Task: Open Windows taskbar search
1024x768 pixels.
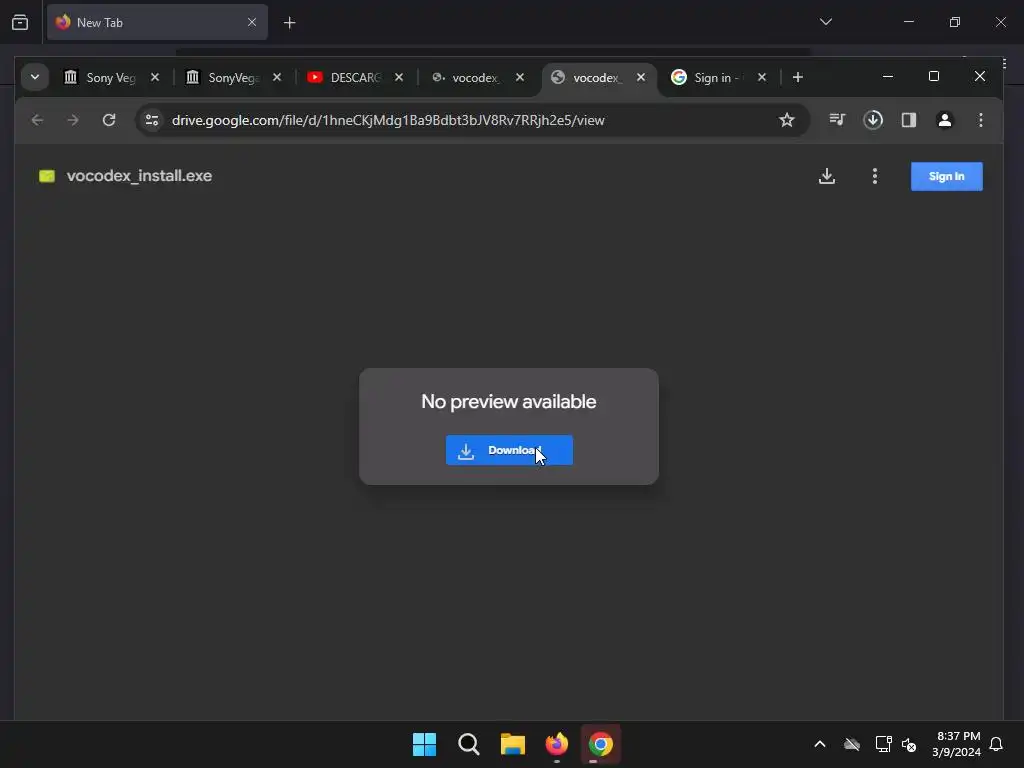Action: tap(469, 744)
